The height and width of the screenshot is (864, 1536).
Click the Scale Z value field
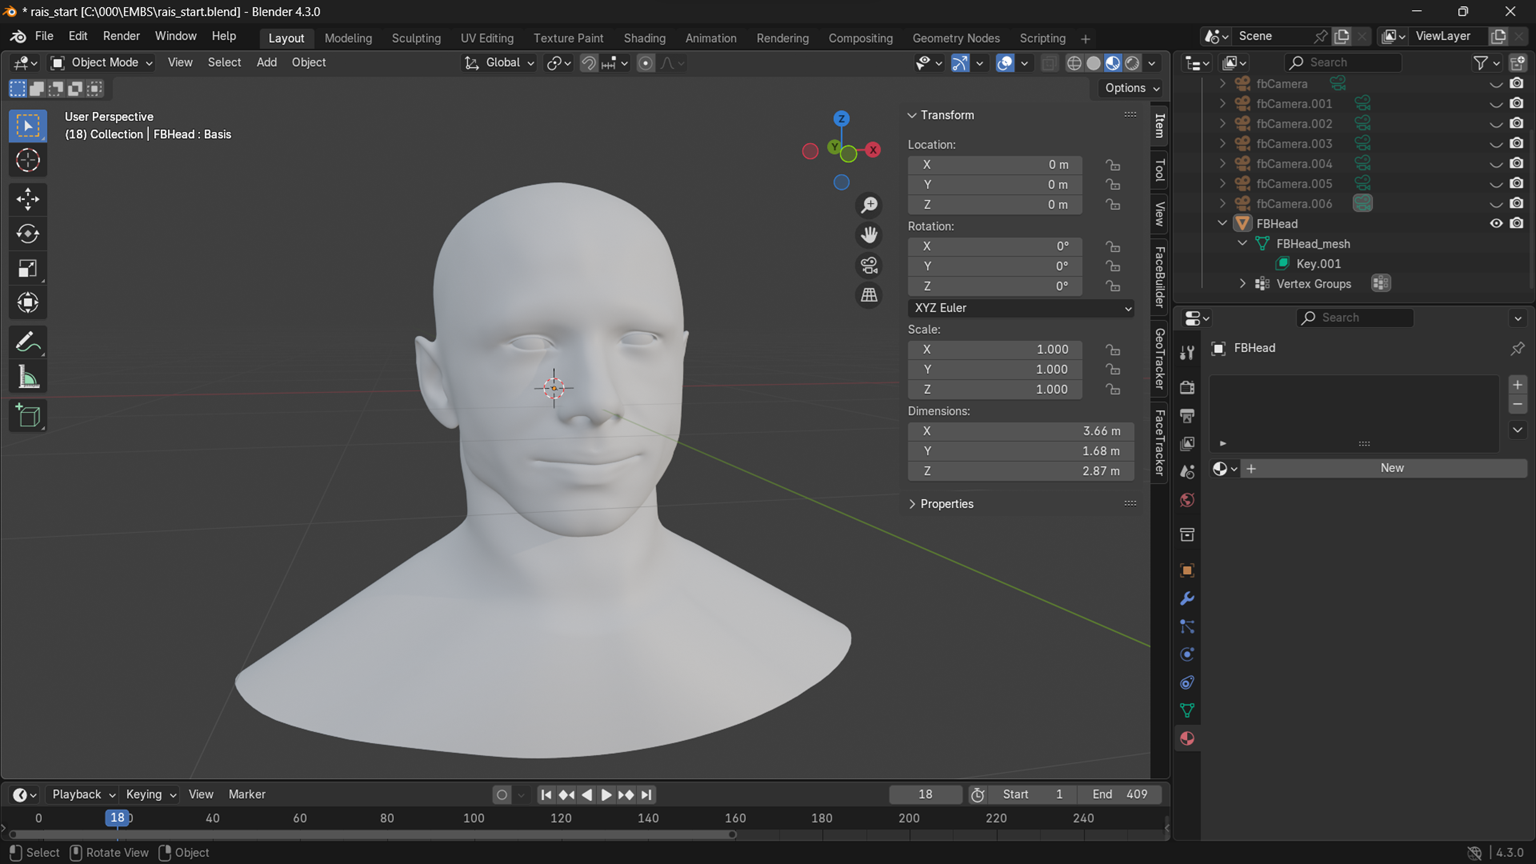995,389
